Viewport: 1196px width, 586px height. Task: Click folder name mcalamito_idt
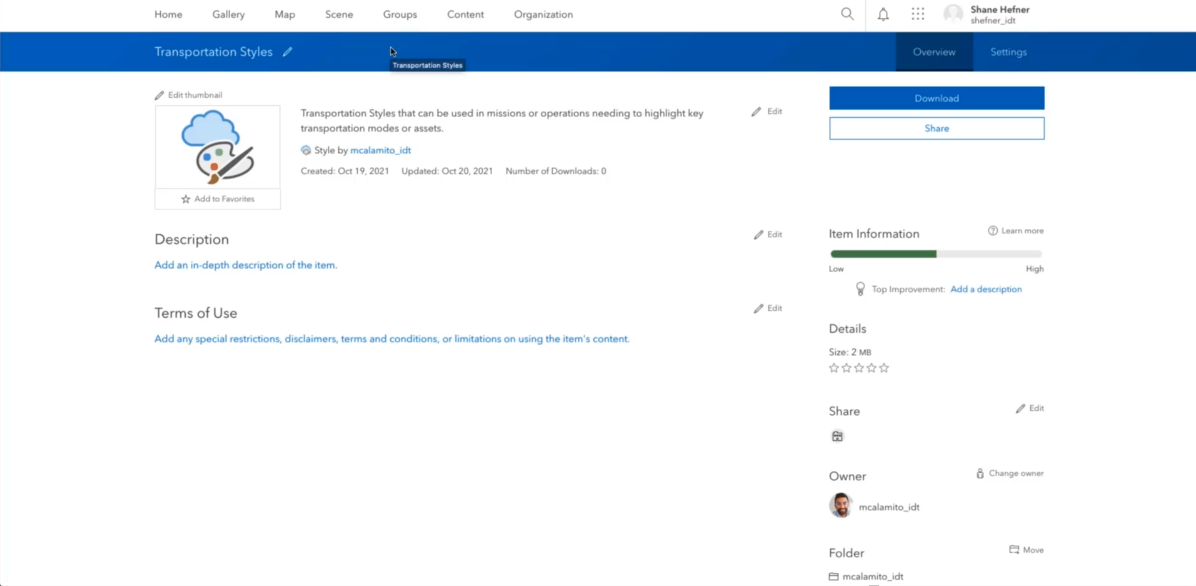point(873,577)
